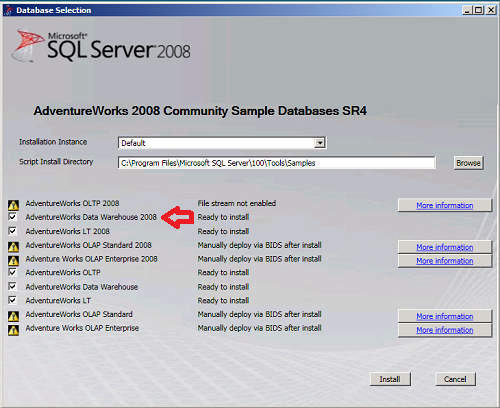
Task: Click the warning icon beside Adventure Works OLAP Enterprise
Action: coord(13,330)
